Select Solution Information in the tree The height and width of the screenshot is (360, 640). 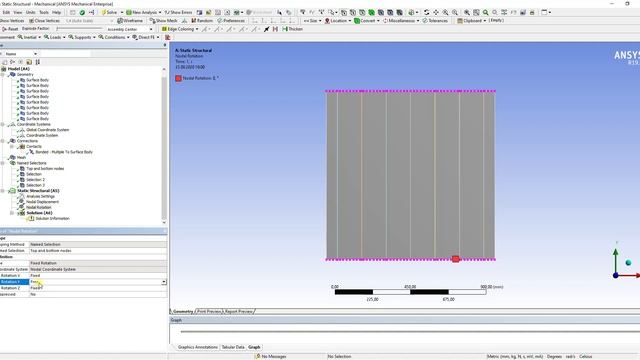pyautogui.click(x=52, y=218)
